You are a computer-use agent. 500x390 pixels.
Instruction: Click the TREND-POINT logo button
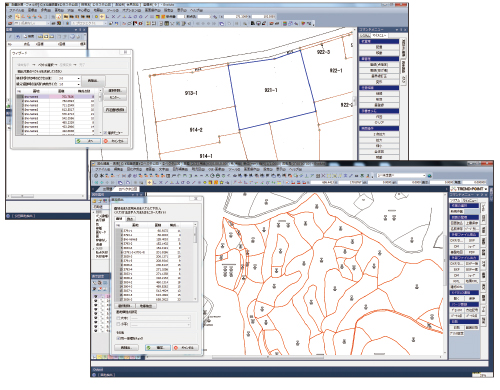[469, 189]
